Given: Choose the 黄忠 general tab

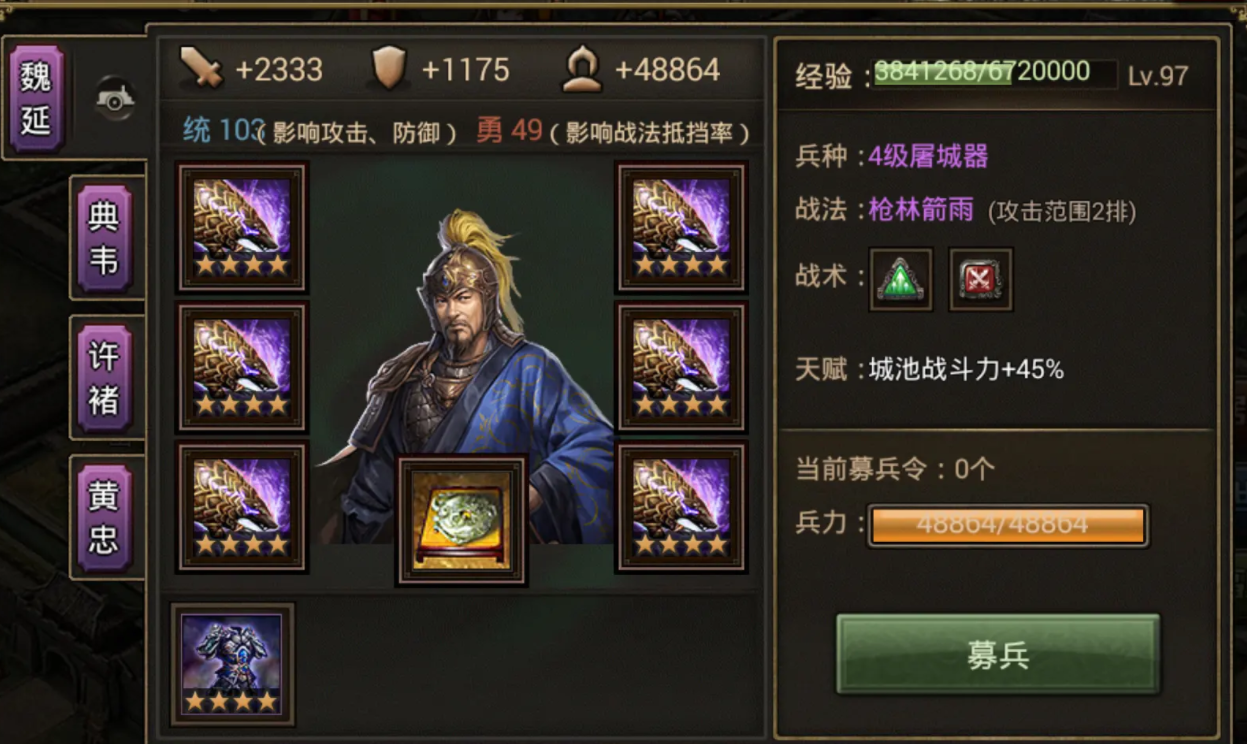Looking at the screenshot, I should 104,517.
